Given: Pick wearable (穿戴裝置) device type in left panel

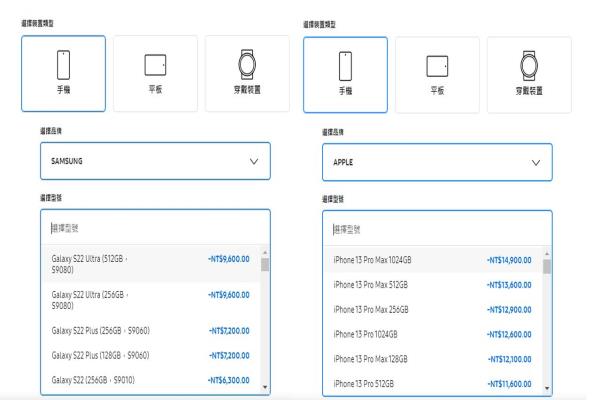Looking at the screenshot, I should click(x=247, y=73).
